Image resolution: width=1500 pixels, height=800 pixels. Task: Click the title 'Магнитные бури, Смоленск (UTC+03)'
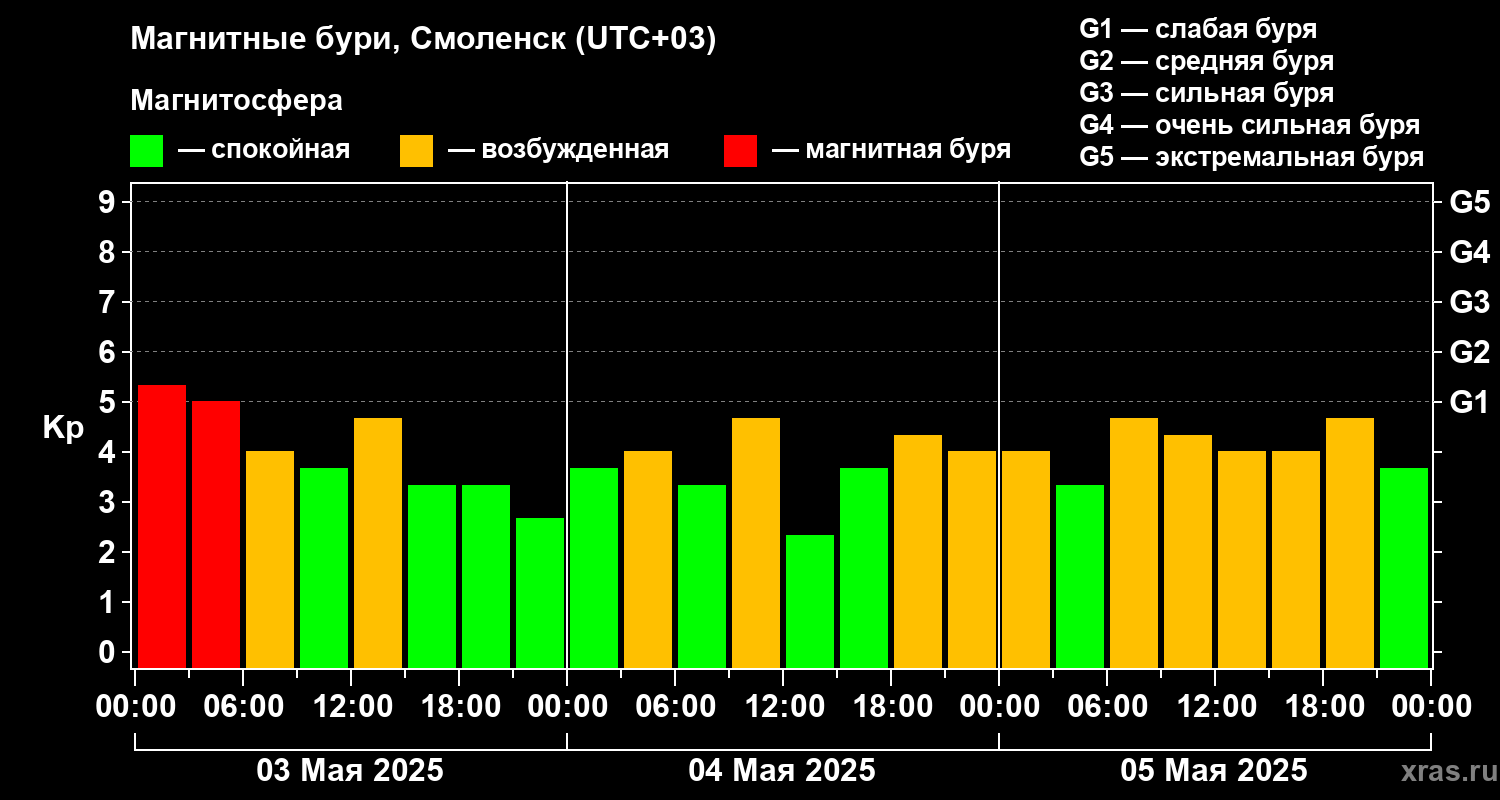point(424,40)
